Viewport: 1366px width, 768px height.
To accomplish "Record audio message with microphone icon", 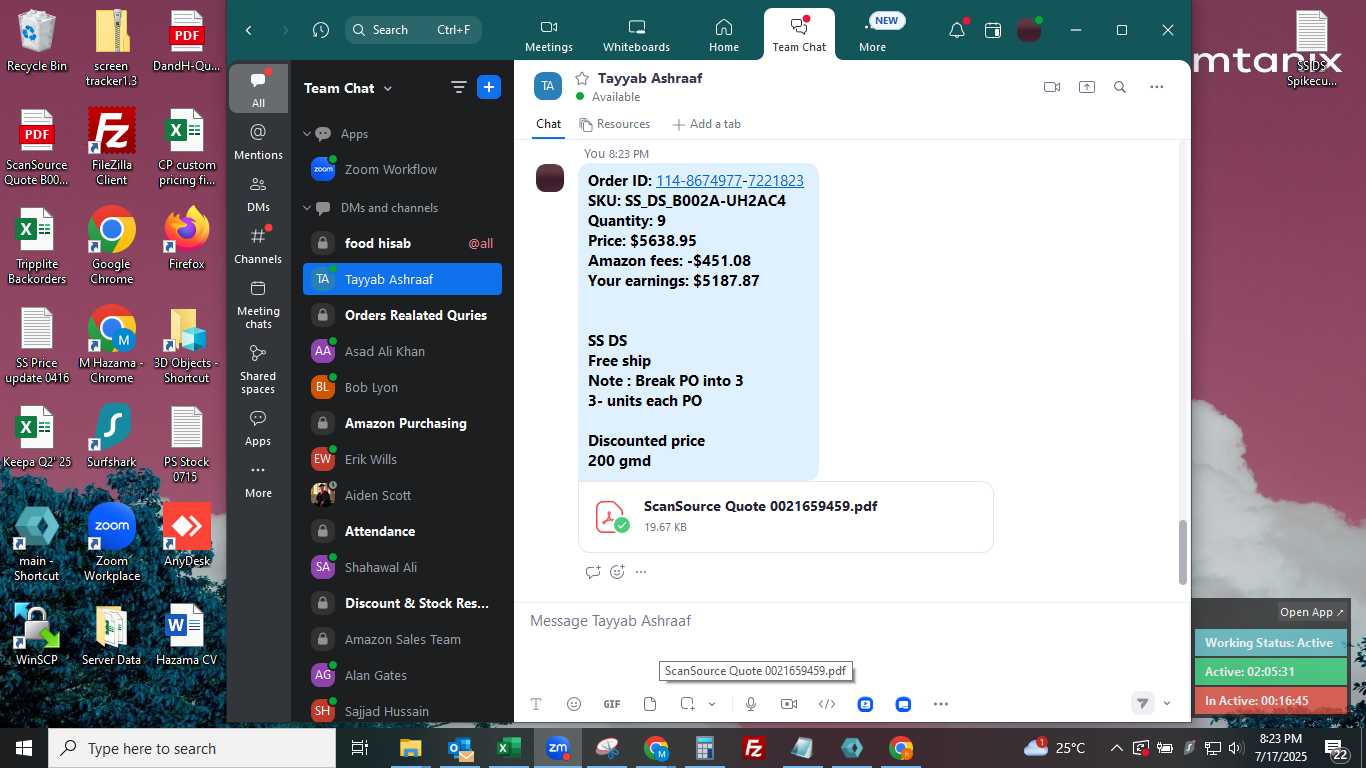I will (x=751, y=704).
